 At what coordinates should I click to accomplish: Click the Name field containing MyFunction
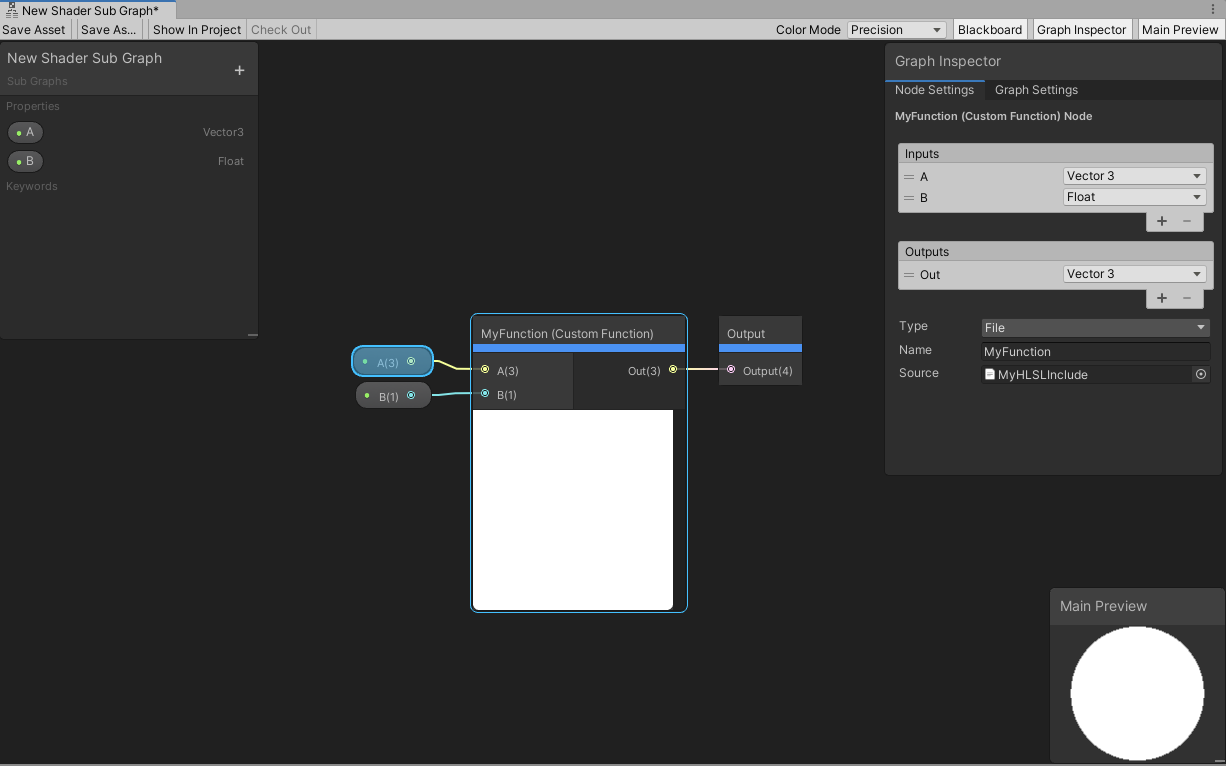1095,352
